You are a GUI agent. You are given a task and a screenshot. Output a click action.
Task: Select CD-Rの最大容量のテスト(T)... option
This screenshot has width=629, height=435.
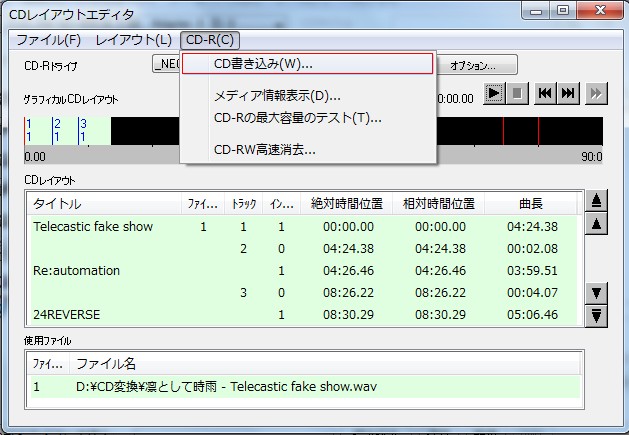point(297,118)
